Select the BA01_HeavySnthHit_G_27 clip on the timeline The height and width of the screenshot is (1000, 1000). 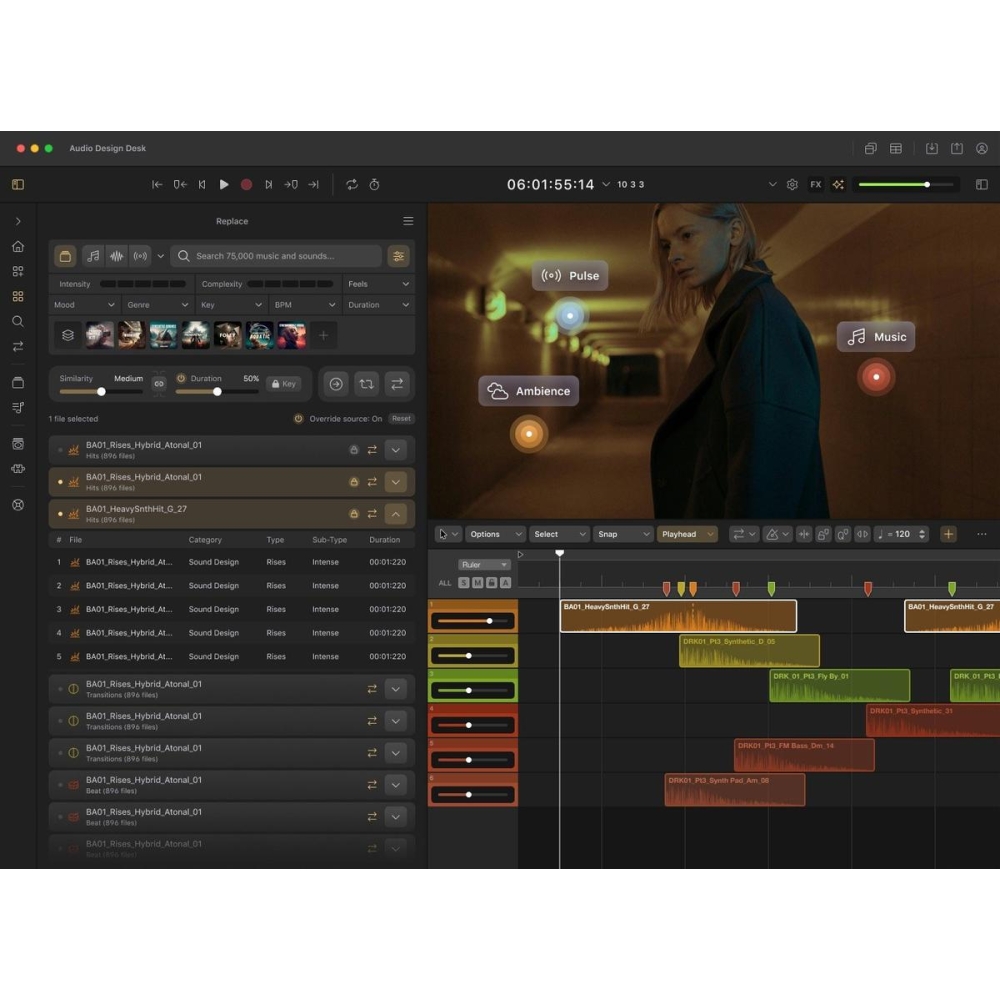pos(678,616)
